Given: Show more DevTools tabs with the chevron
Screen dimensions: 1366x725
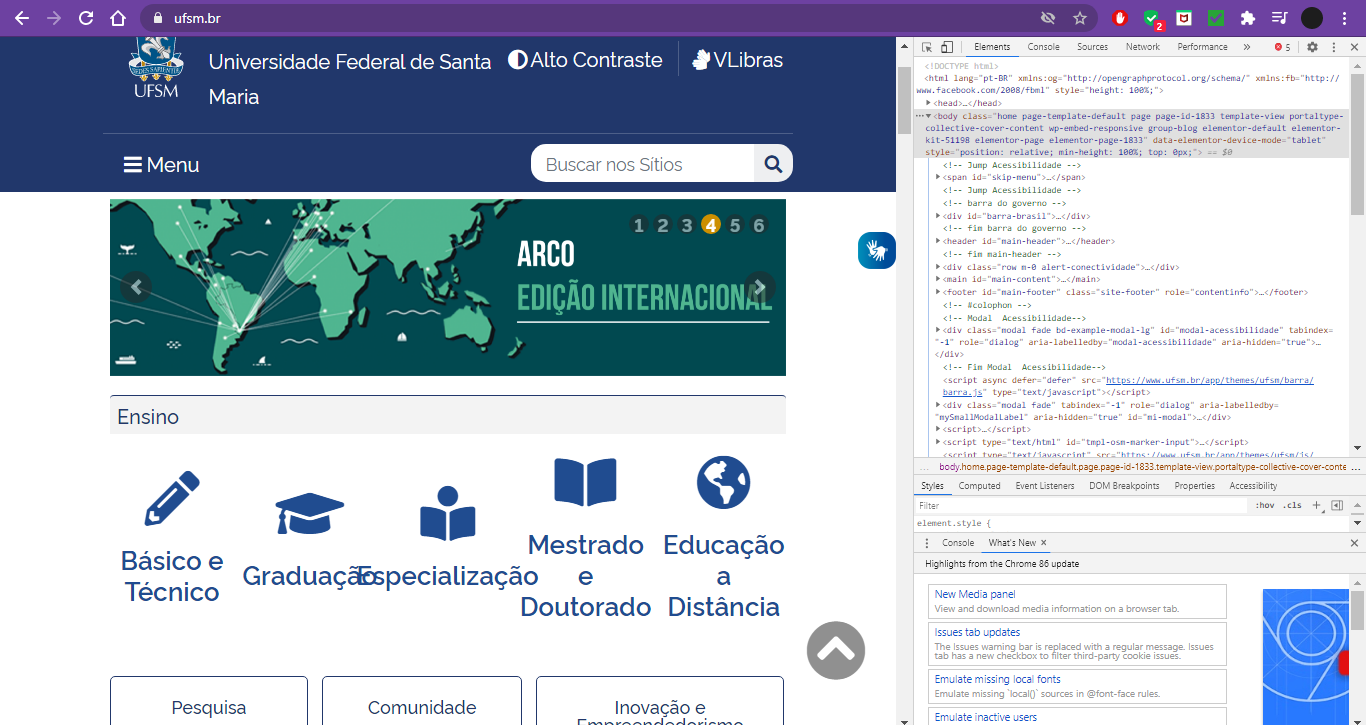Looking at the screenshot, I should (x=1247, y=47).
